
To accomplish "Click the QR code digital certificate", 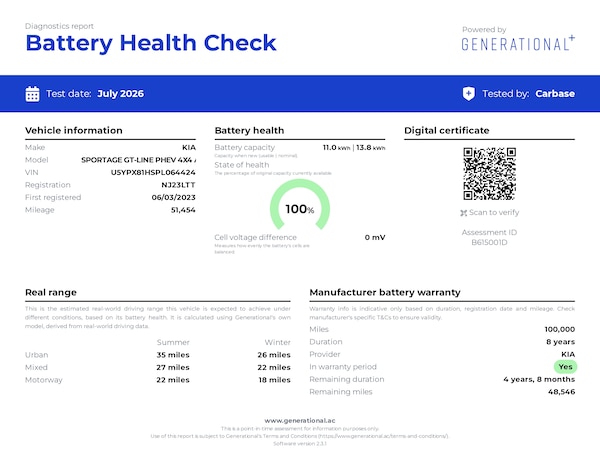I will click(489, 174).
